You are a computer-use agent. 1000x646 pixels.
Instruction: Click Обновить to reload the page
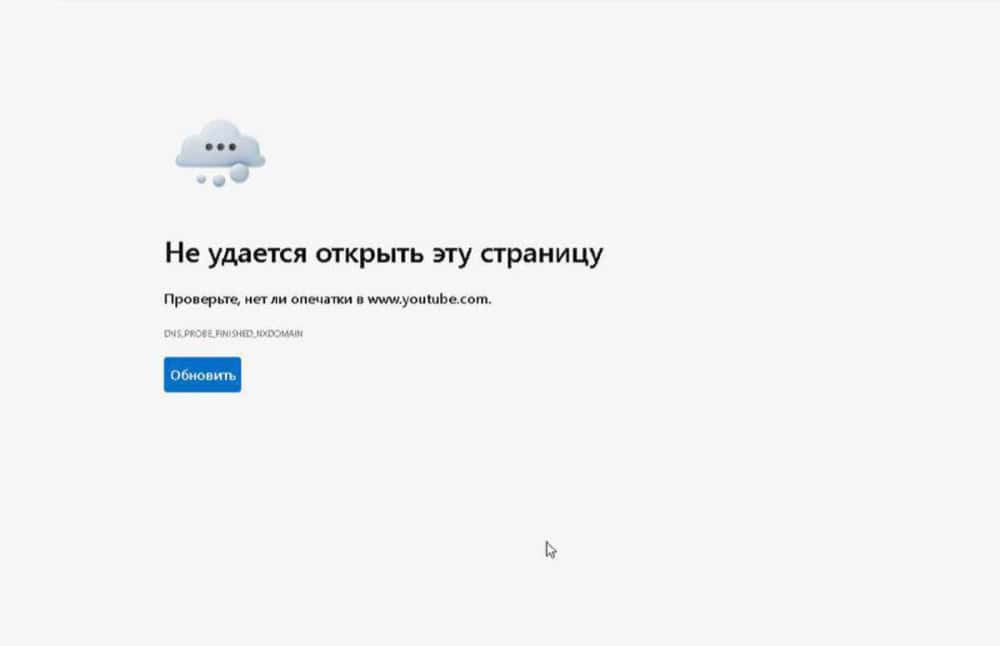pyautogui.click(x=202, y=374)
